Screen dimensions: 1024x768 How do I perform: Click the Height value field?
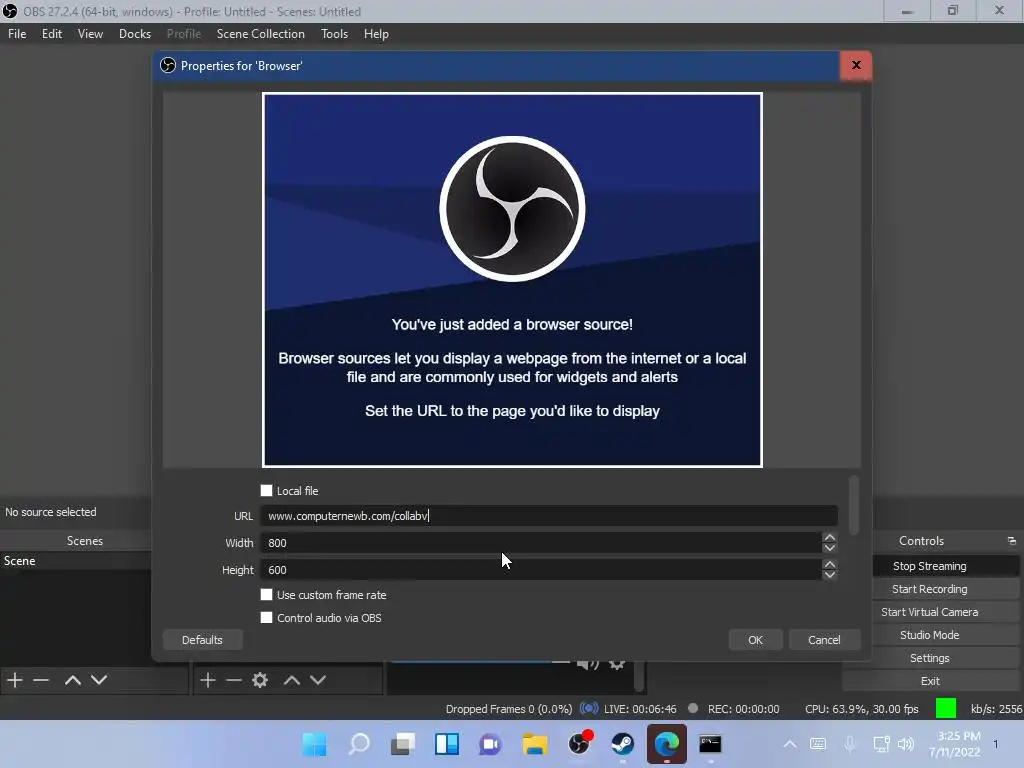tap(541, 570)
